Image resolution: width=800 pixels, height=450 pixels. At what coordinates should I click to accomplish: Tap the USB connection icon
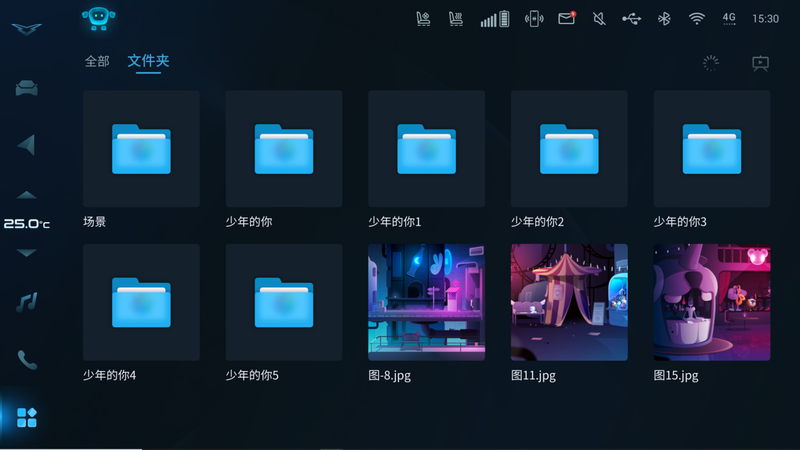click(x=632, y=19)
